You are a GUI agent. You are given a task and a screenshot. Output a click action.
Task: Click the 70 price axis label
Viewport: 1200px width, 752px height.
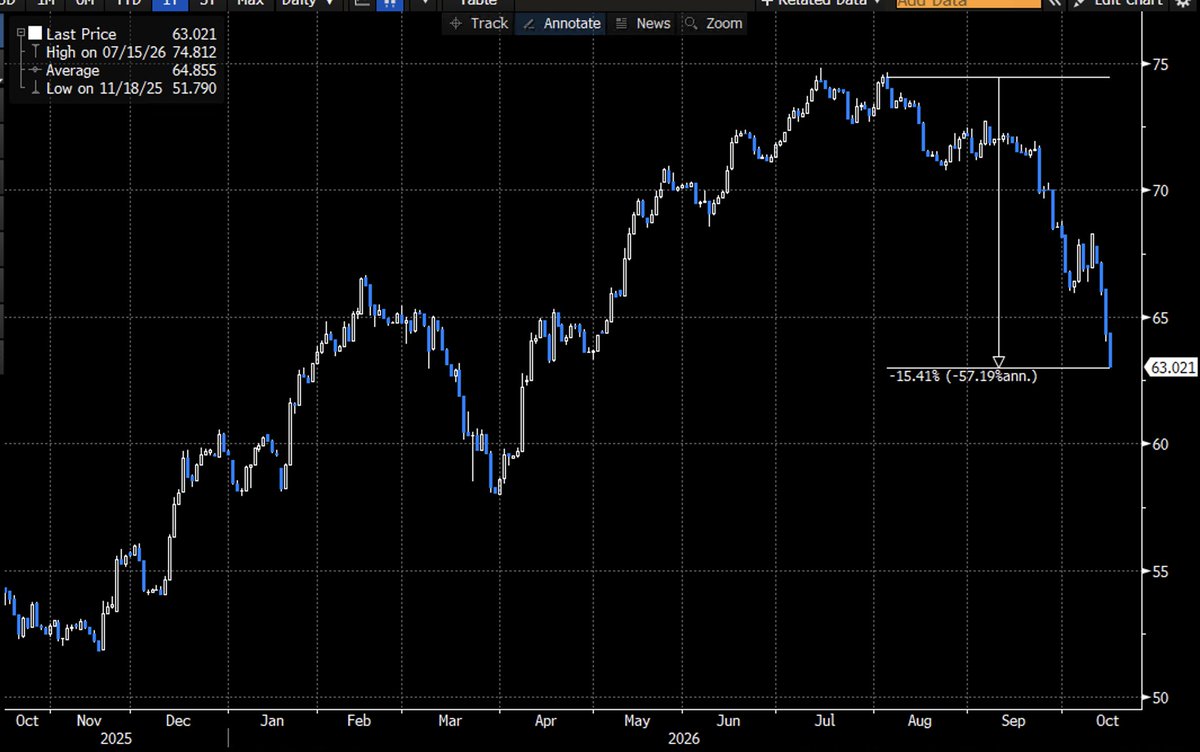1159,191
